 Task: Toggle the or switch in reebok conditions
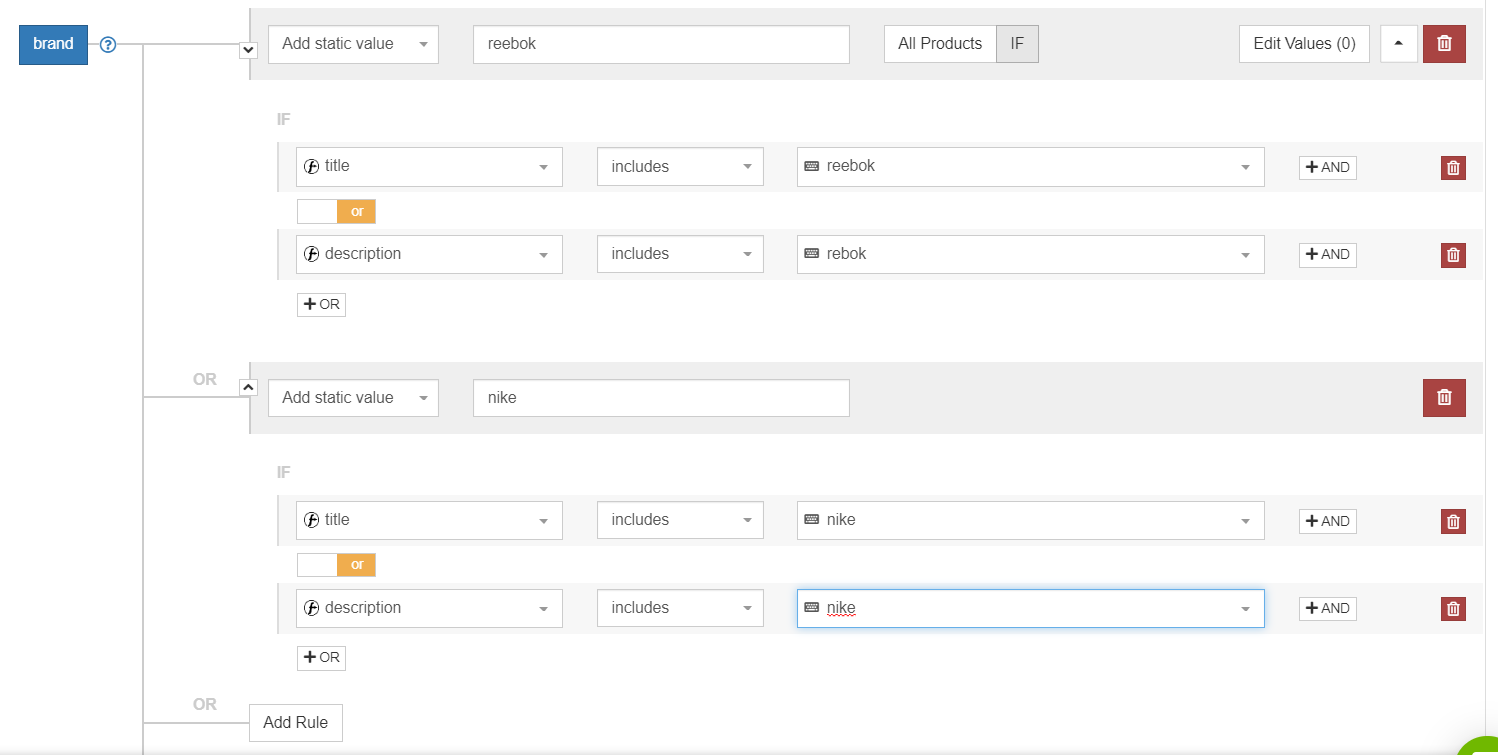pos(336,212)
